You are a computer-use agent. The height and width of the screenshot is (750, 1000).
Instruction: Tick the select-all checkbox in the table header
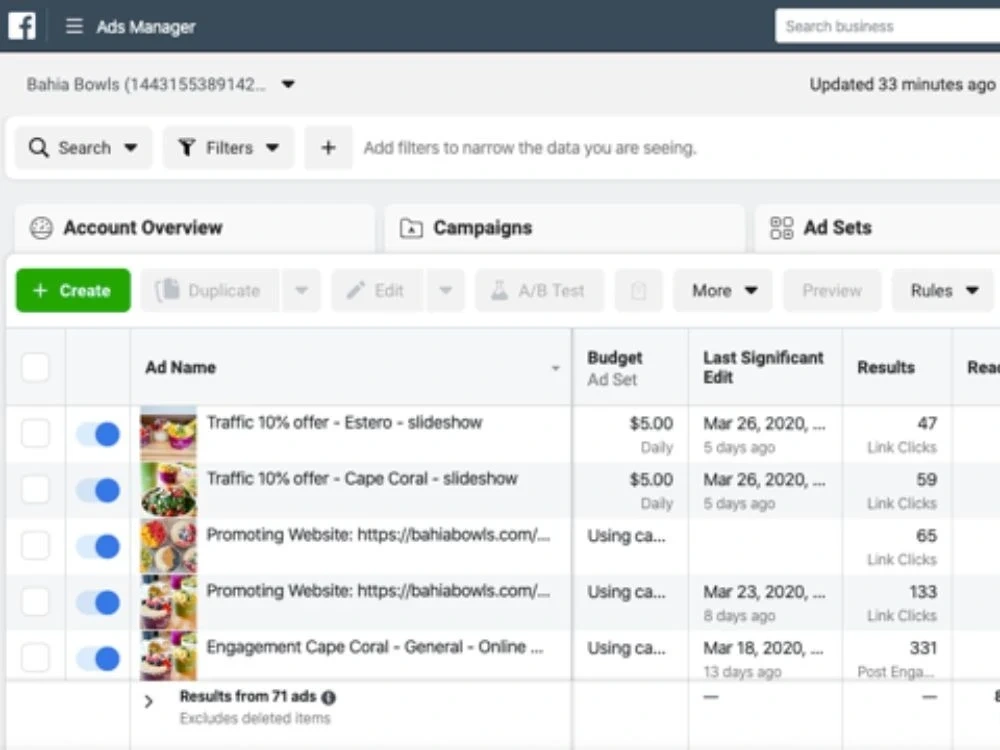[x=35, y=367]
